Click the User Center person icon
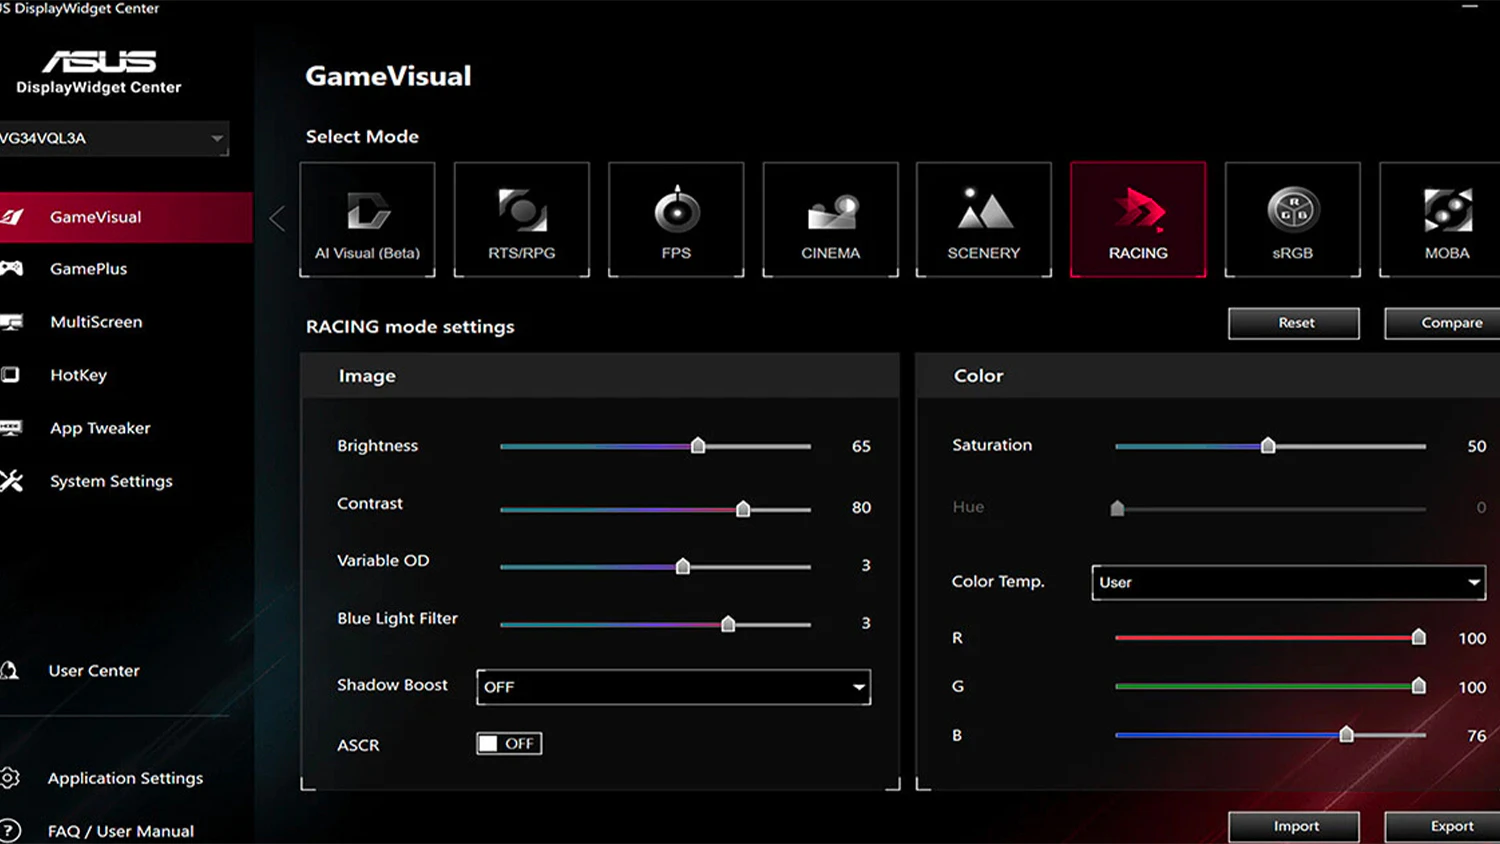 click(9, 670)
